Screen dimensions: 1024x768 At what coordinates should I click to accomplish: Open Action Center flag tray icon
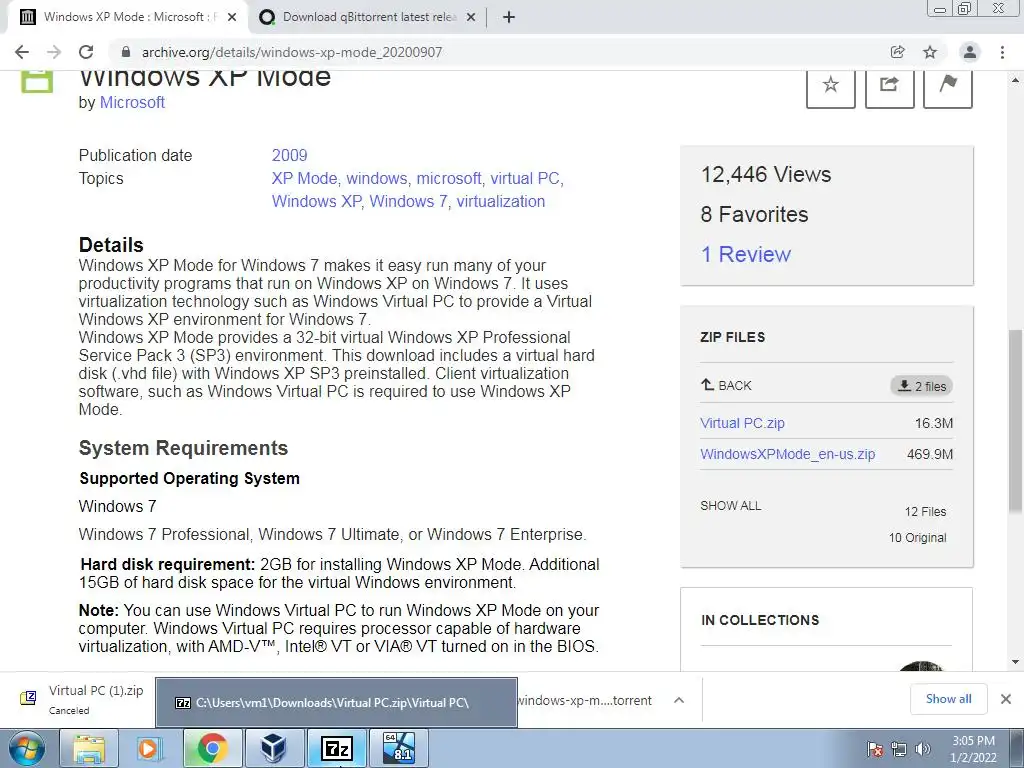(x=874, y=749)
